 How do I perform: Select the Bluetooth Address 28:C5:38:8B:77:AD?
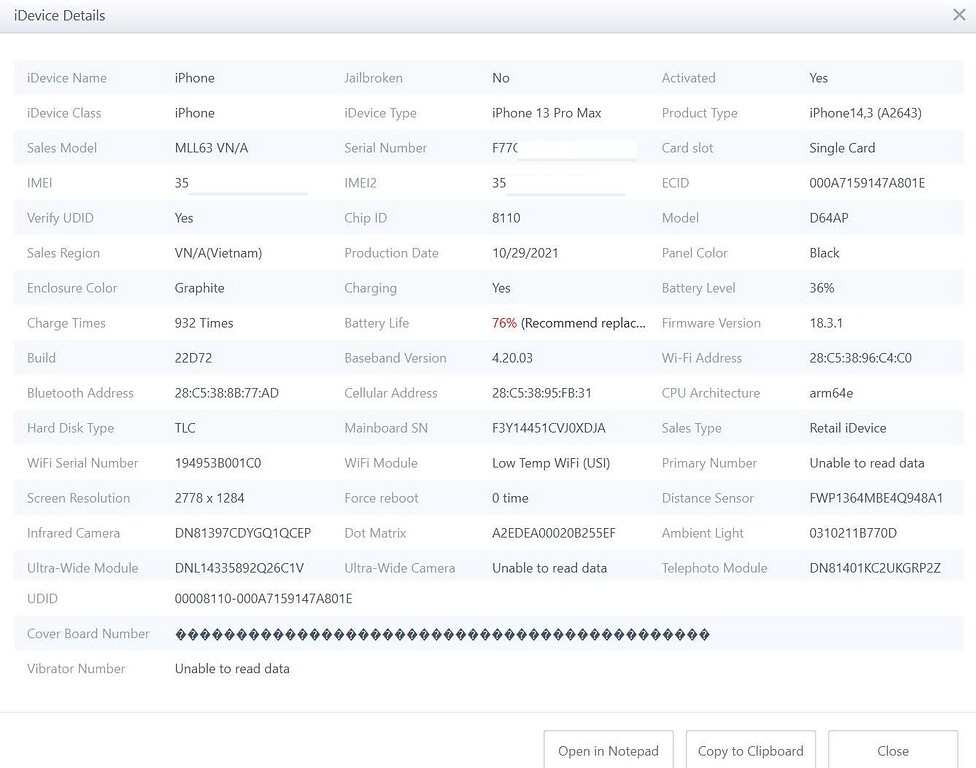point(227,393)
